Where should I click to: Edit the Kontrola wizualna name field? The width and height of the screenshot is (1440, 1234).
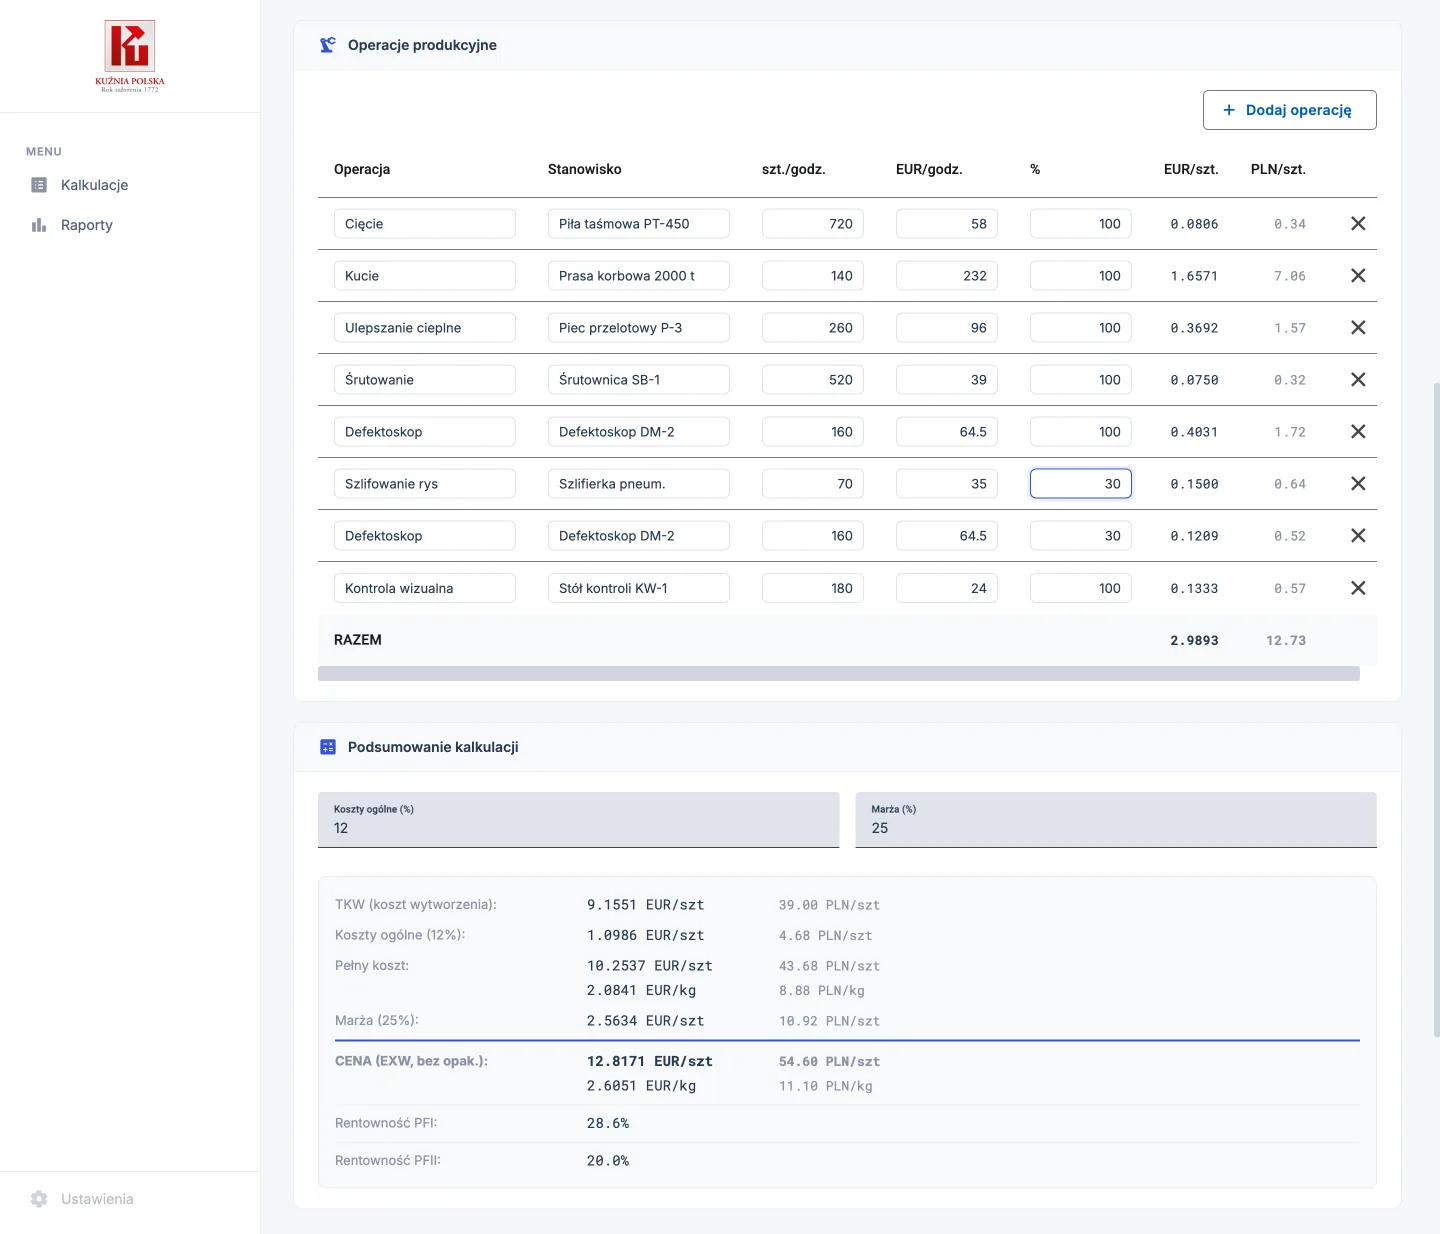pyautogui.click(x=425, y=588)
